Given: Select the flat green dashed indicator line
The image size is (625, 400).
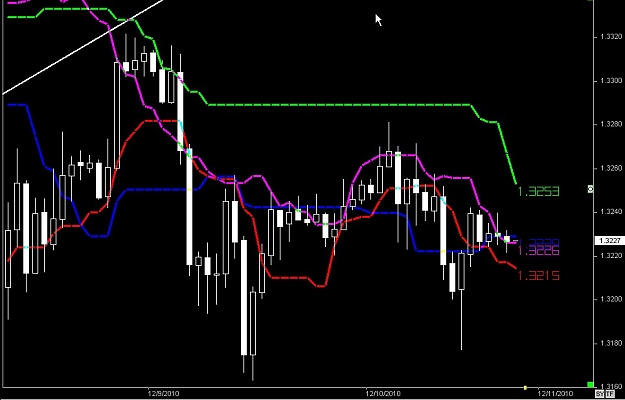Looking at the screenshot, I should tap(339, 105).
